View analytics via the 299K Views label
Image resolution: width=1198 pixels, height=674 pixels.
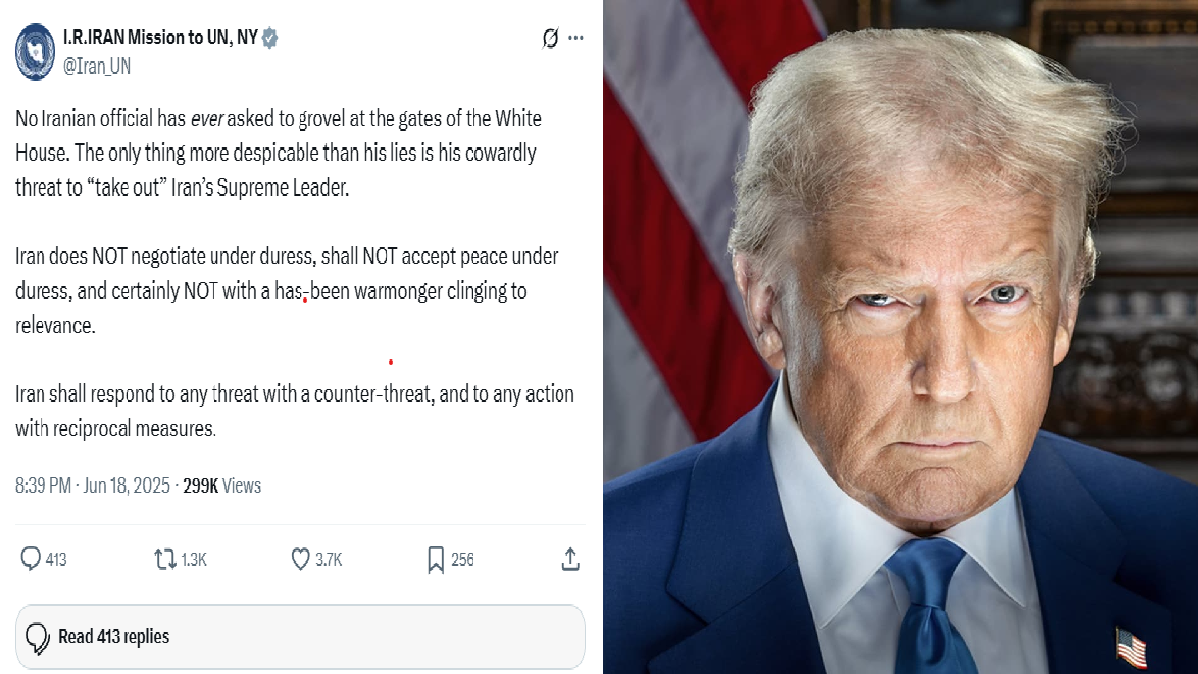pyautogui.click(x=222, y=486)
